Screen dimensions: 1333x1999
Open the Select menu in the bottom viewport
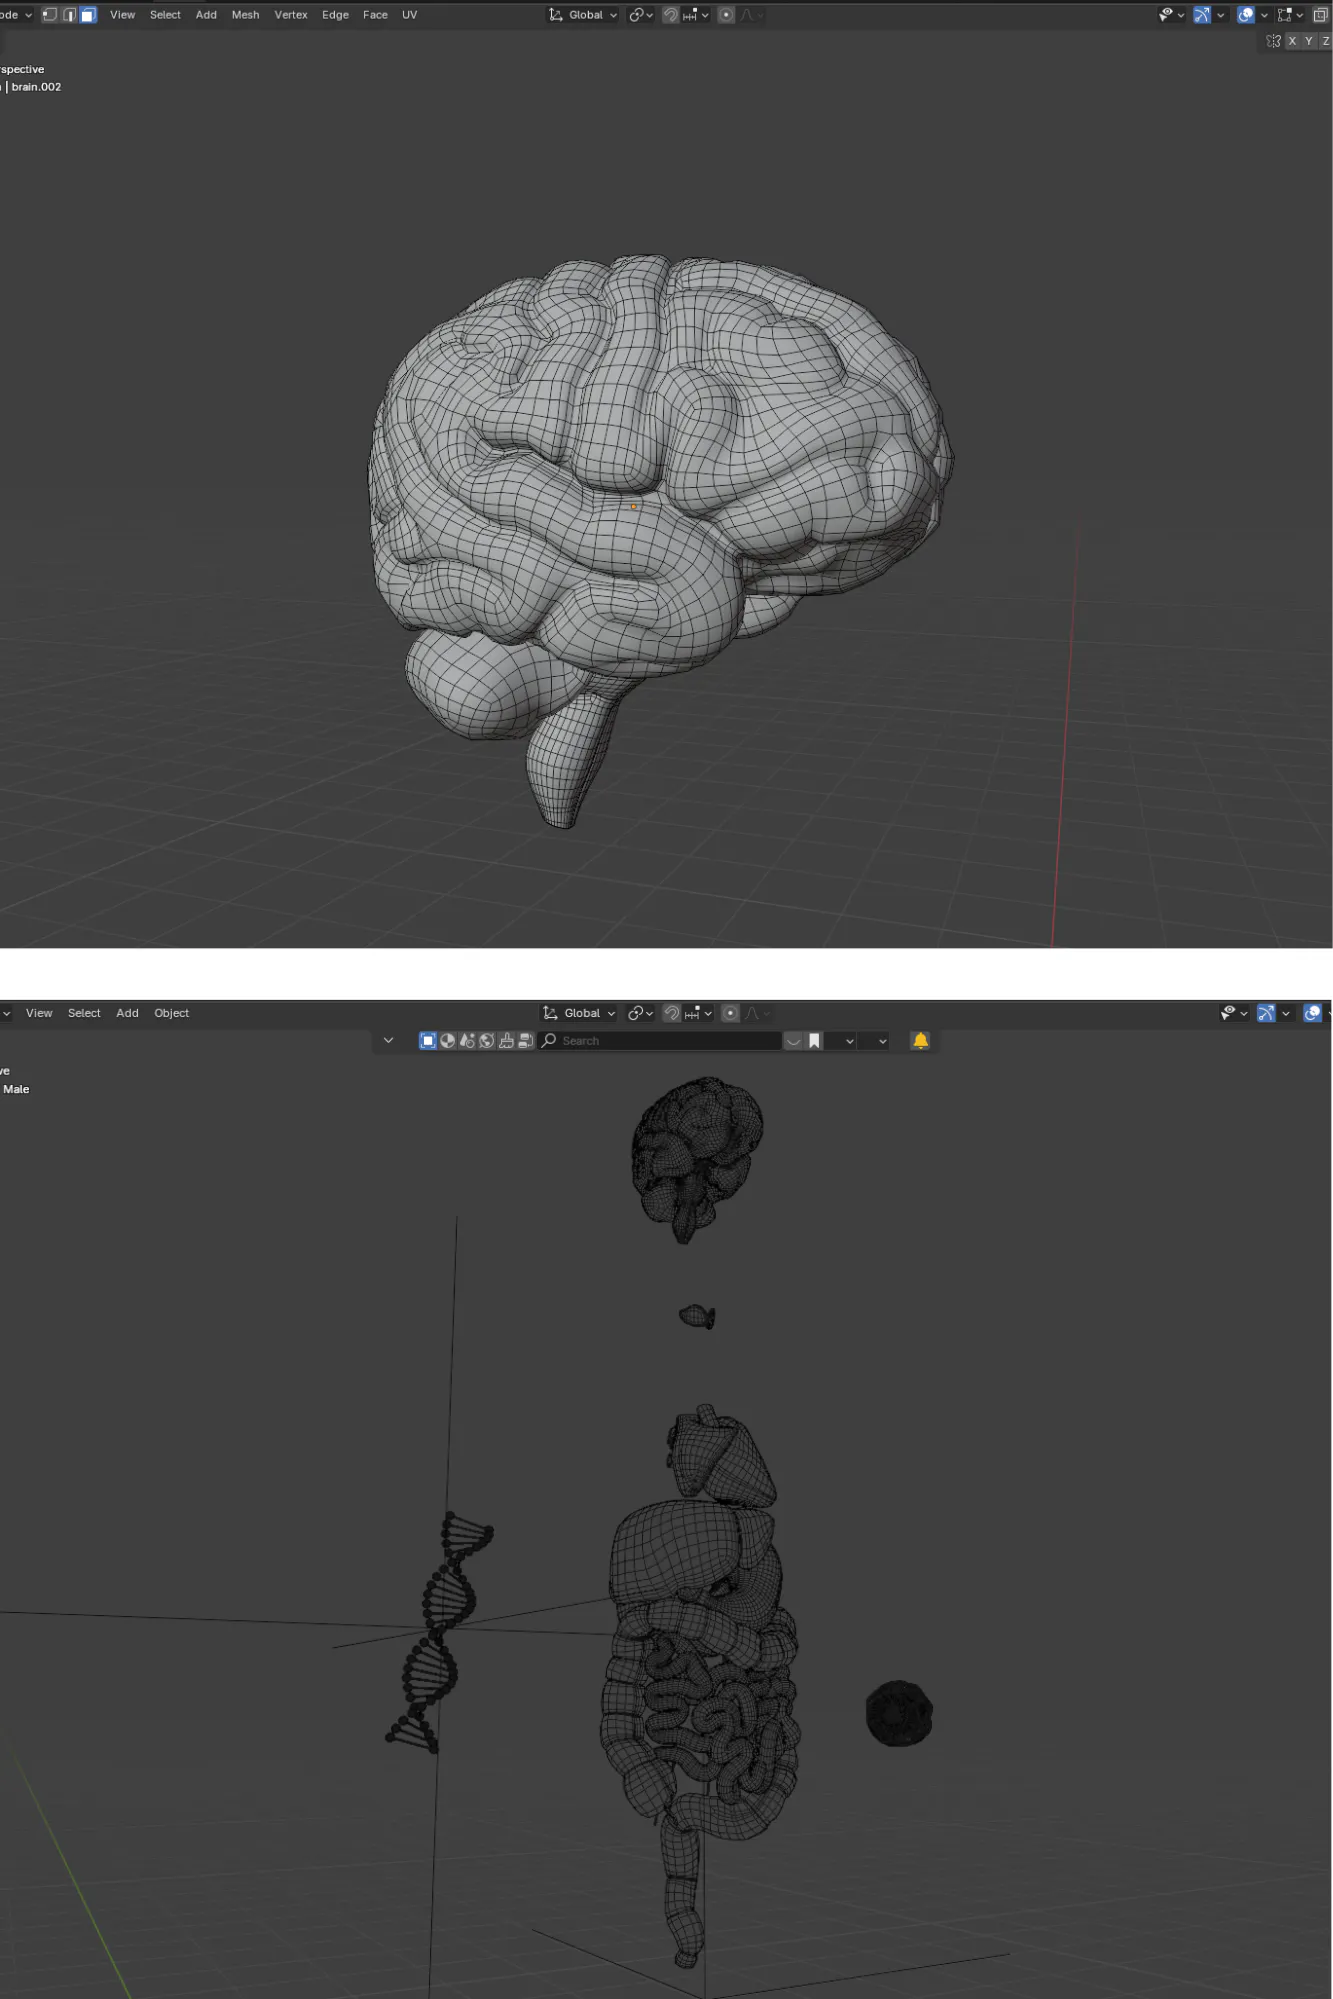pos(84,1013)
